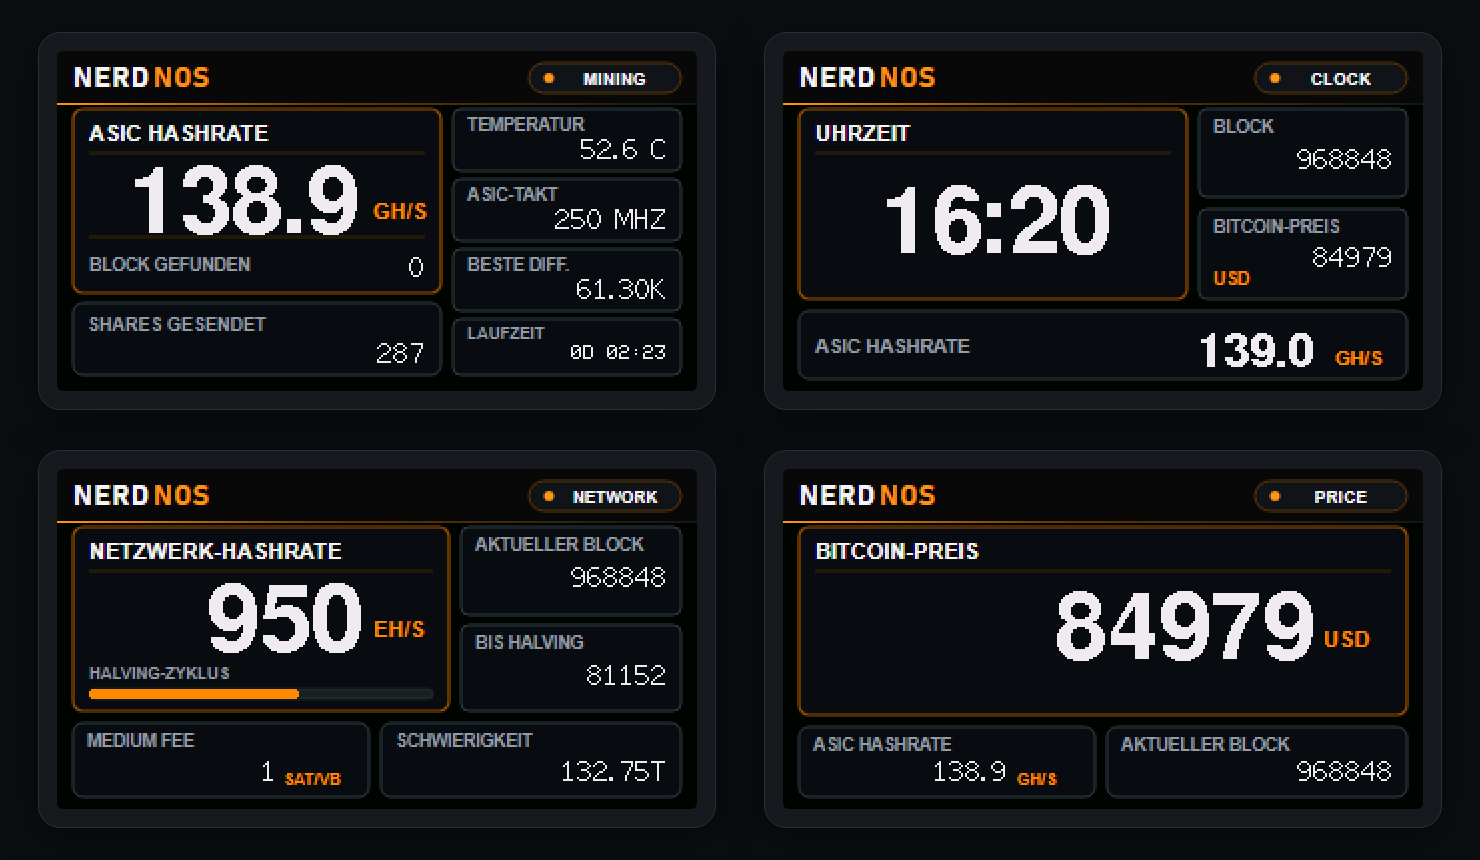Click the SHARES GESENDET 287 tile
1480x860 pixels.
pos(257,339)
